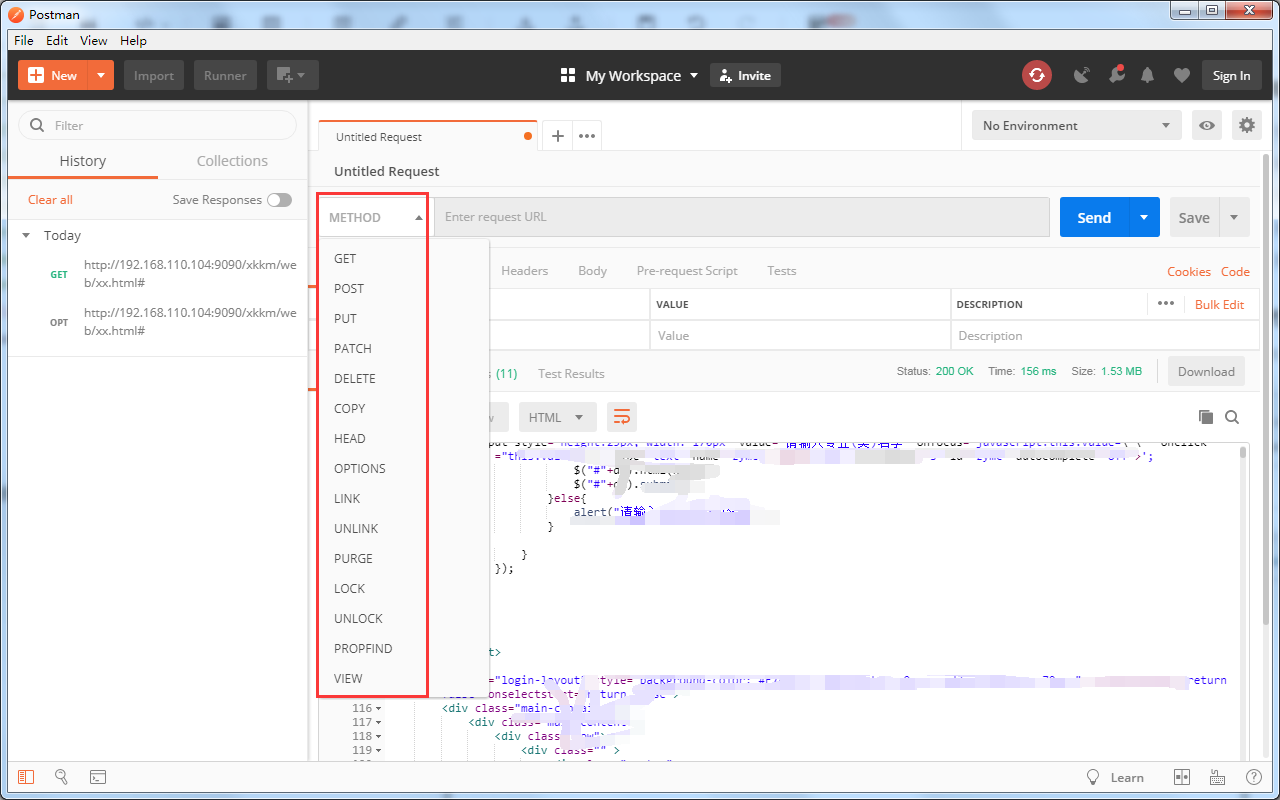Viewport: 1280px width, 800px height.
Task: Click the sync status icon
Action: [x=1037, y=75]
